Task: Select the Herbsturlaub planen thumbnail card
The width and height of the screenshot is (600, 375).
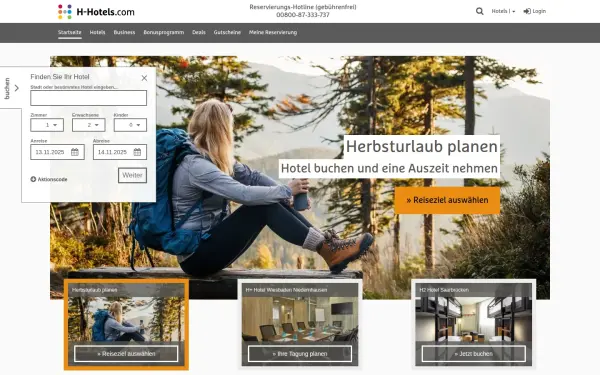Action: [126, 324]
